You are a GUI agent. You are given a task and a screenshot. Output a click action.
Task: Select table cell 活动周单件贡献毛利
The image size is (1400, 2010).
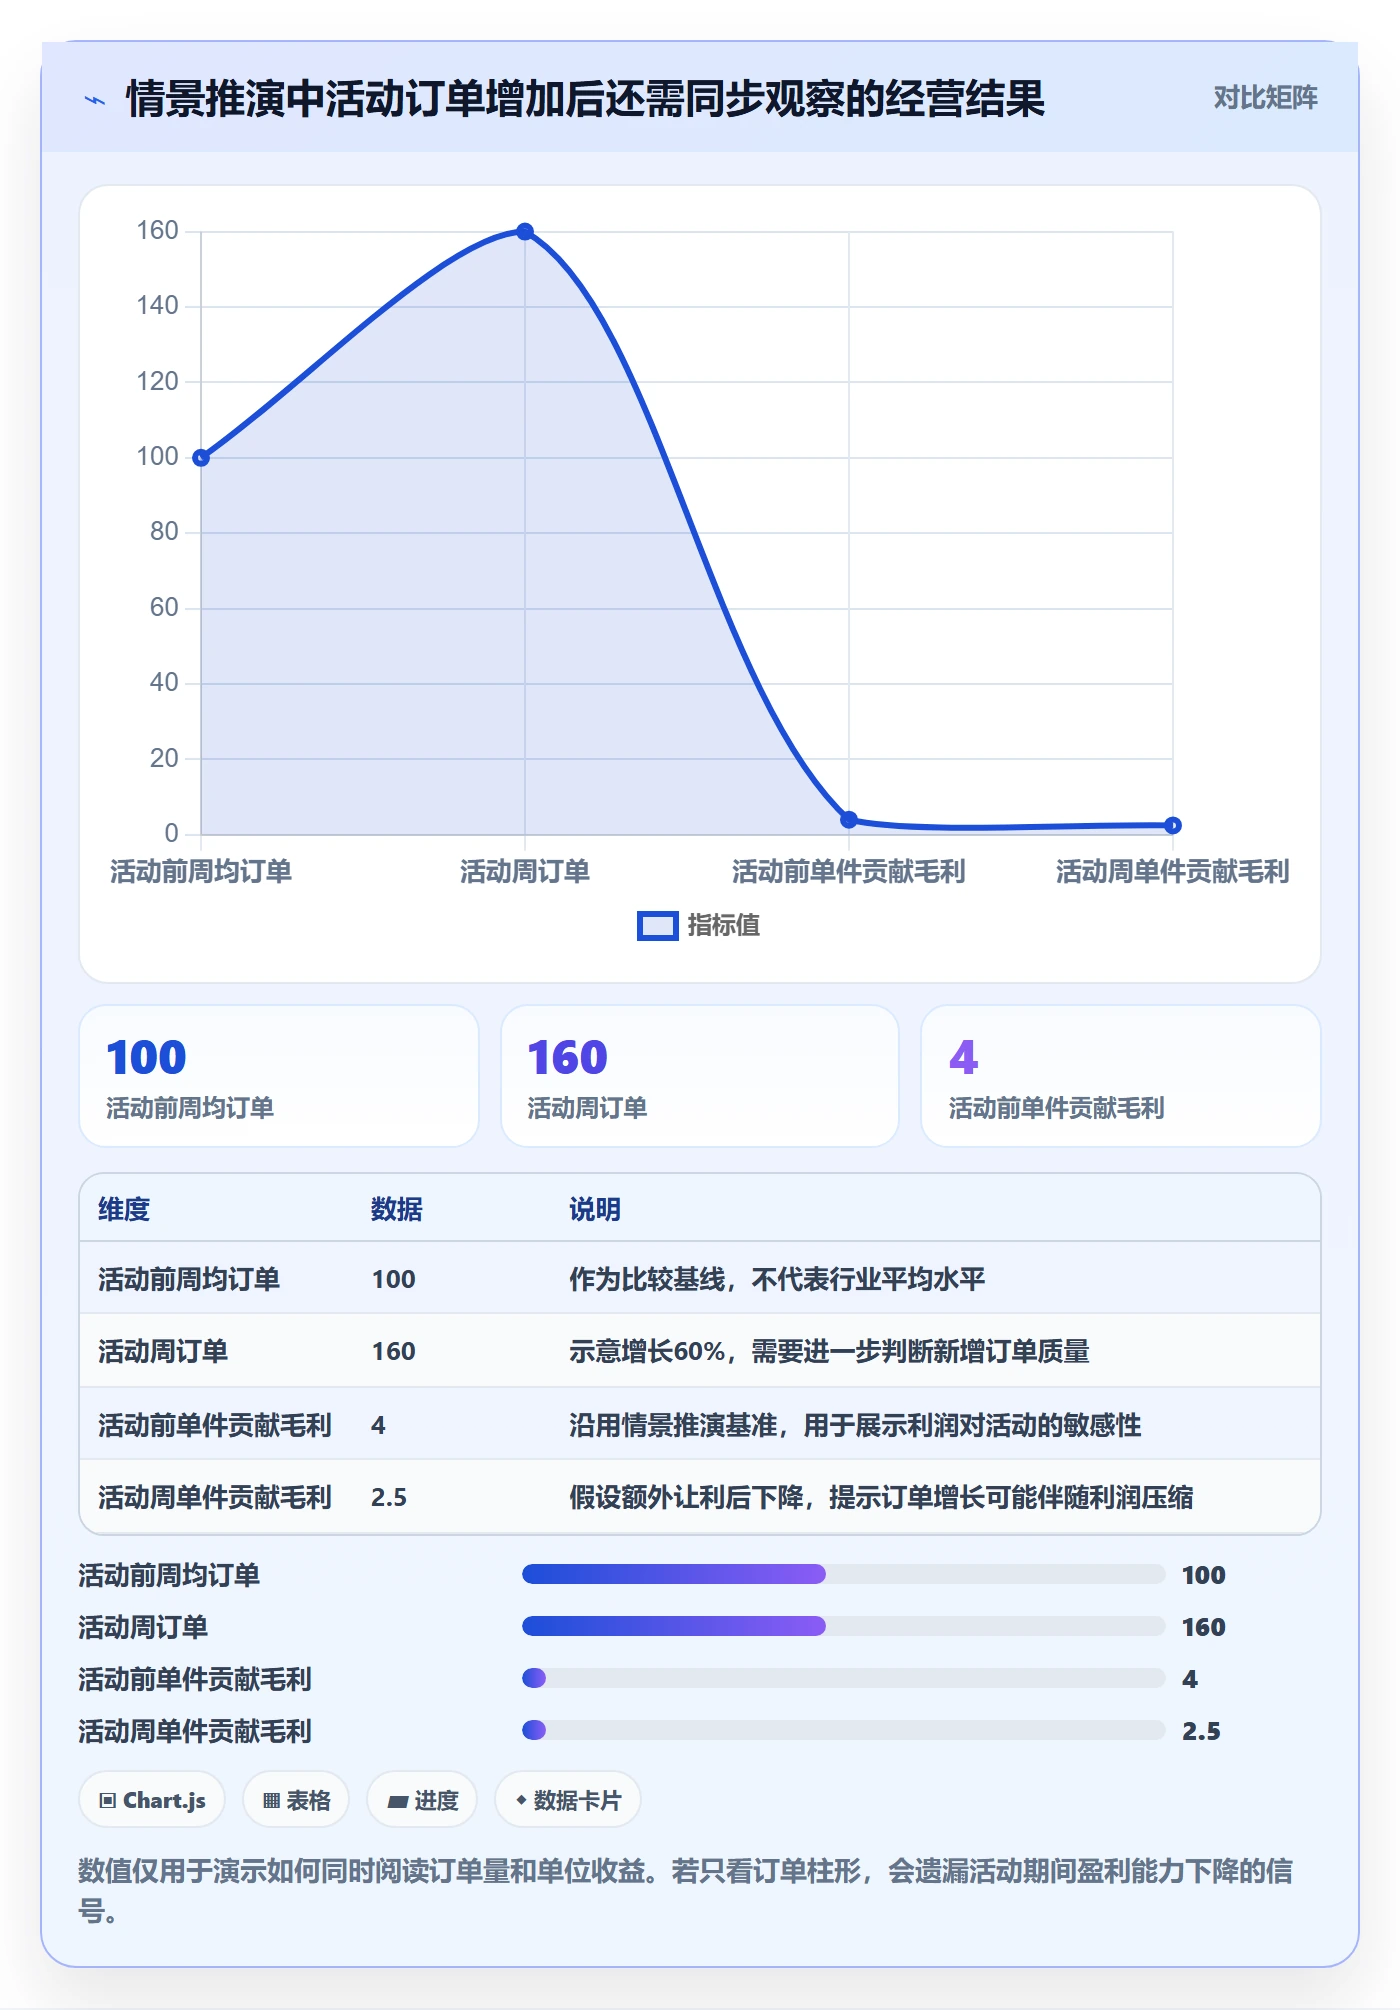[215, 1497]
